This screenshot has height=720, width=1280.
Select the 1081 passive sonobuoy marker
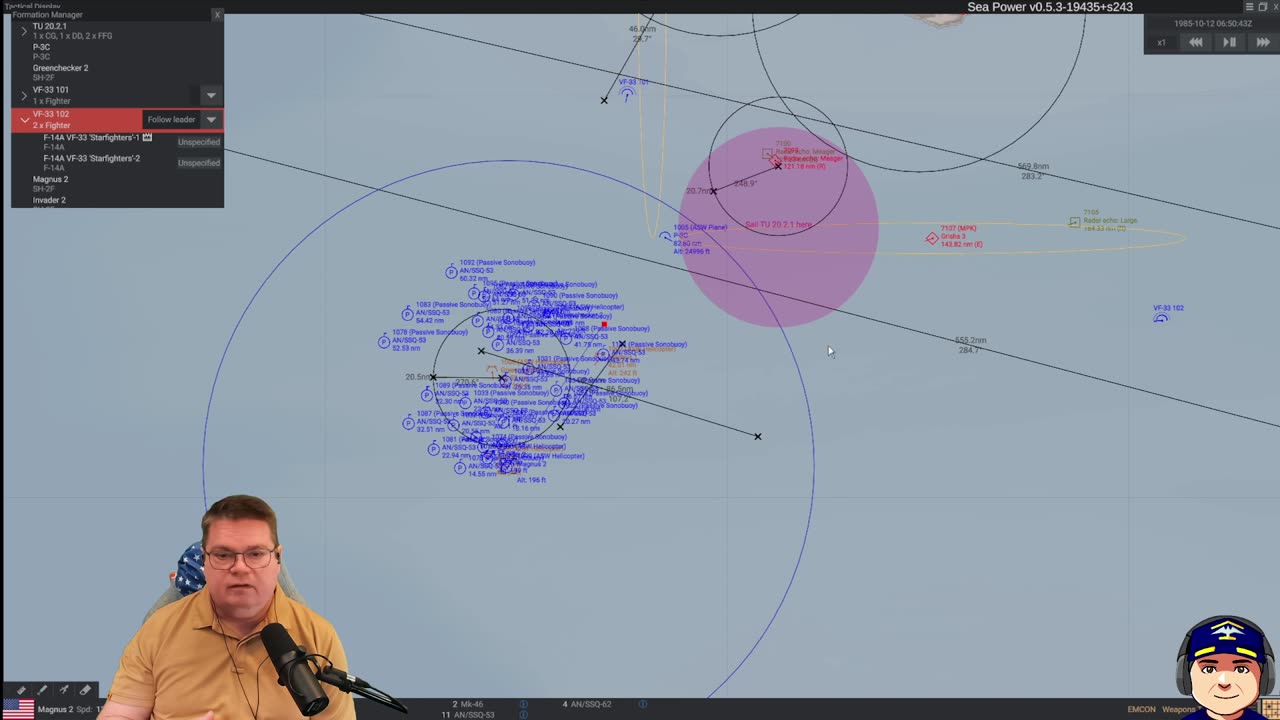click(433, 449)
